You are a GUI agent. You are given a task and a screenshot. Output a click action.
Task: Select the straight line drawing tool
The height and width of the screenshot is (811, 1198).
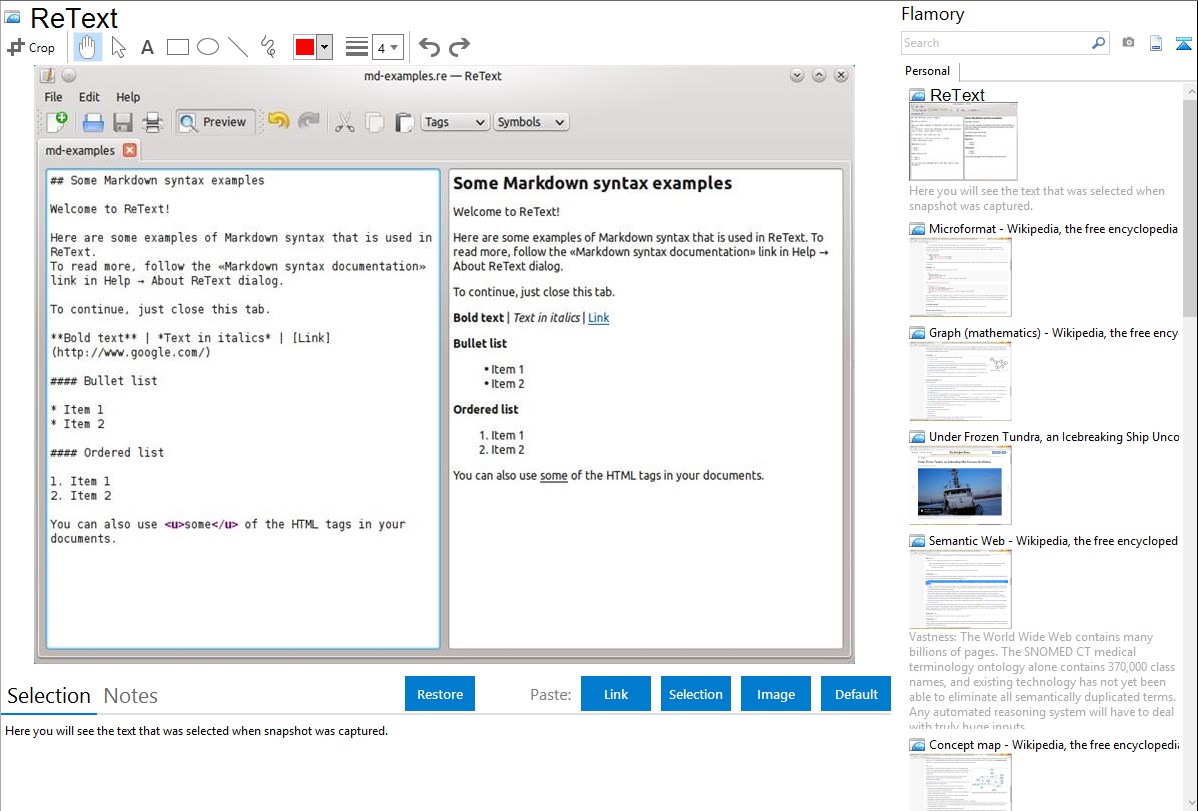[x=238, y=47]
